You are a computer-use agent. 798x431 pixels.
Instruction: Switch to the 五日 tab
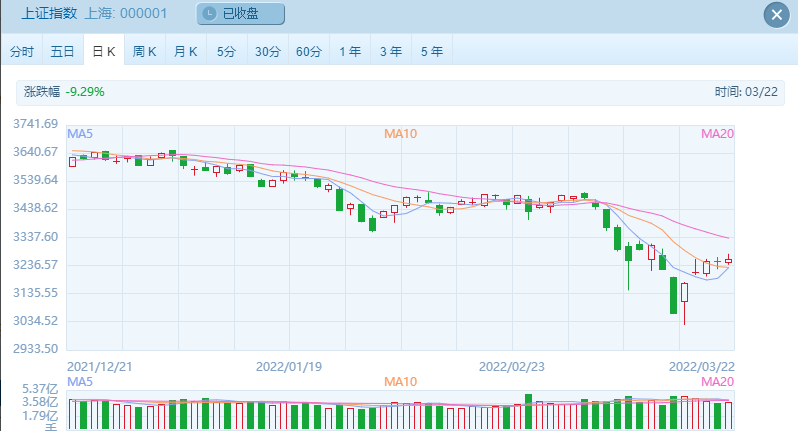(63, 51)
